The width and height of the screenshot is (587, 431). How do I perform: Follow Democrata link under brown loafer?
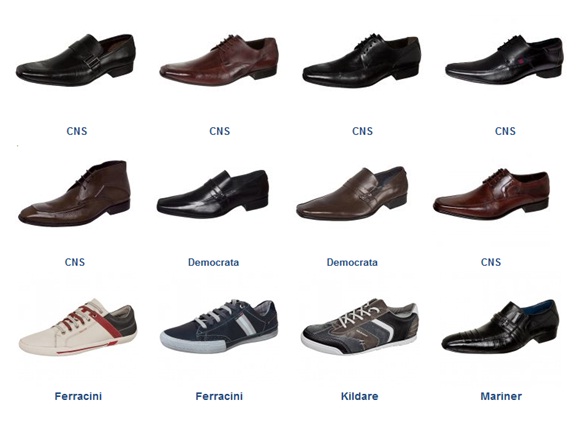tap(352, 262)
